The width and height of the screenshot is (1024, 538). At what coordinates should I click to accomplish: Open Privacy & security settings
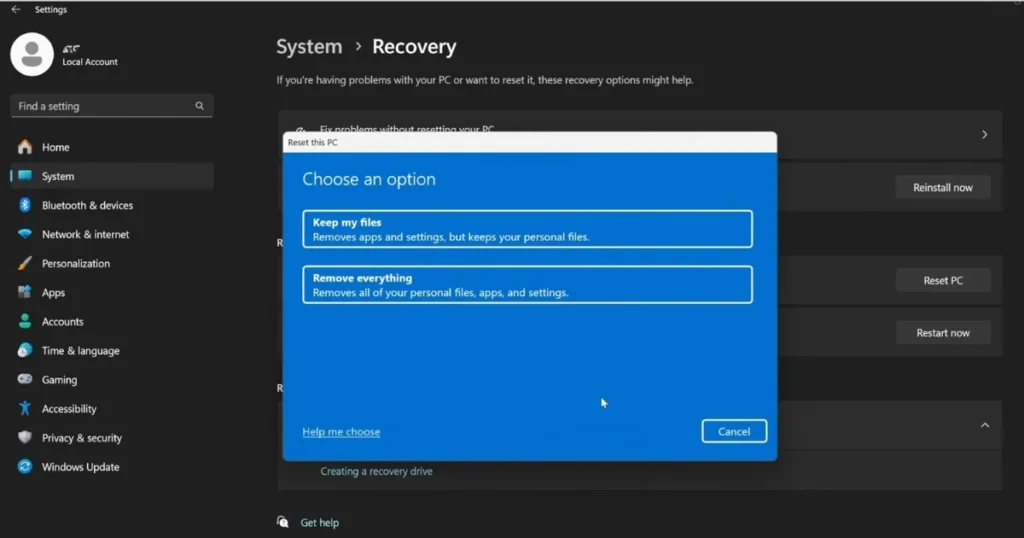[112, 437]
